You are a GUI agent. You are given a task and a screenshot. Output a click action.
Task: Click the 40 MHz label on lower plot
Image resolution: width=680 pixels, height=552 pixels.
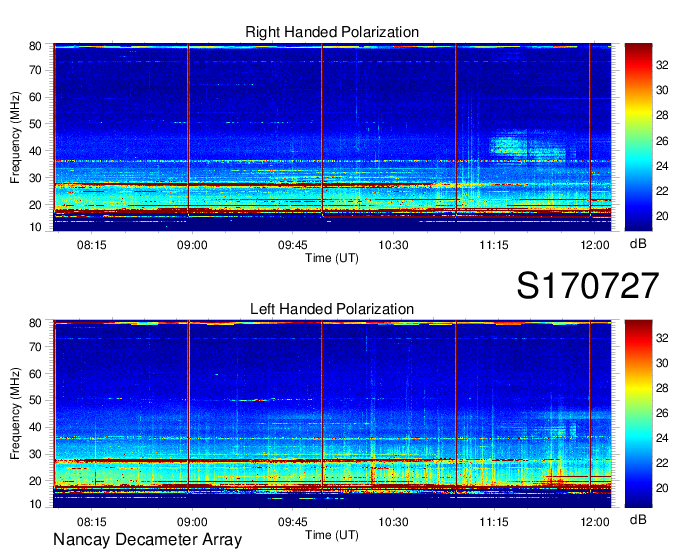point(35,427)
